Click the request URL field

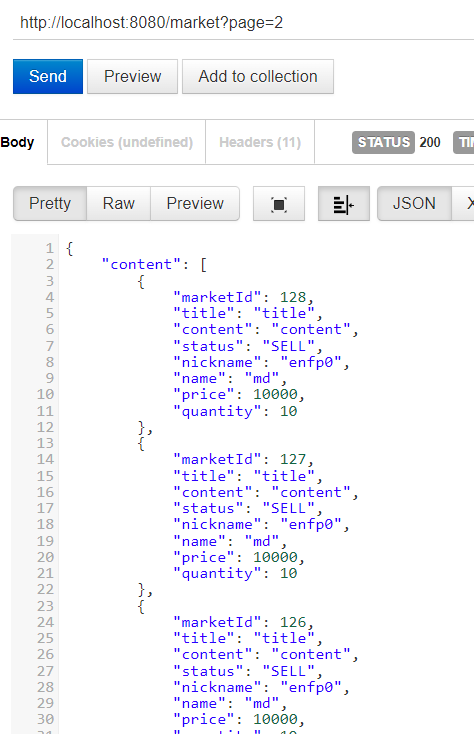pyautogui.click(x=243, y=22)
